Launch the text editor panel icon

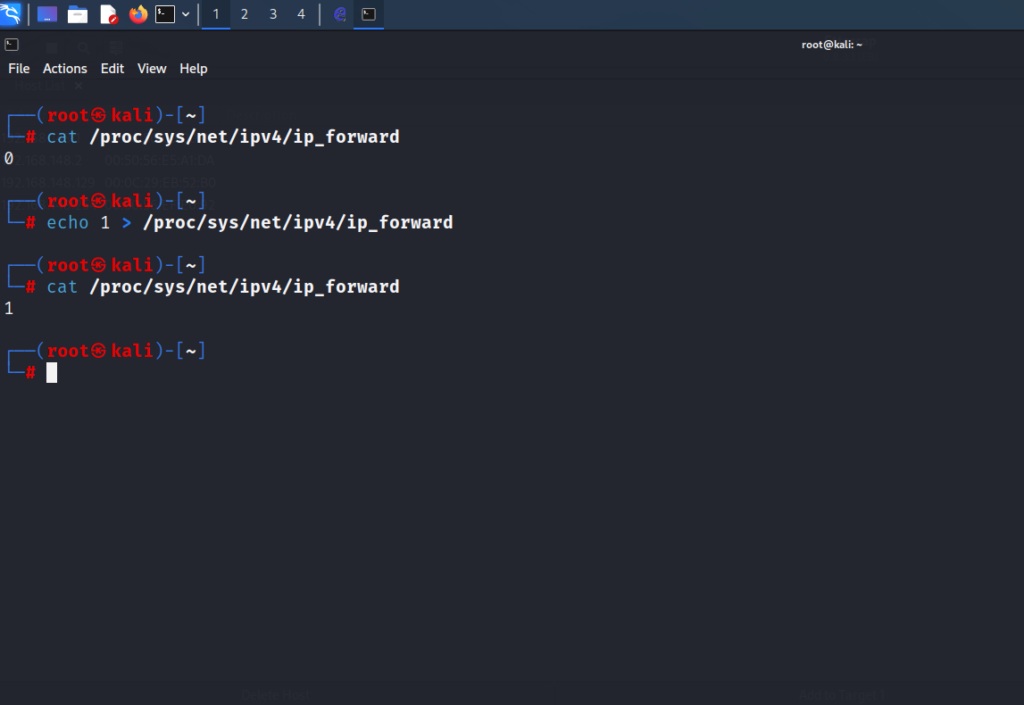point(108,14)
